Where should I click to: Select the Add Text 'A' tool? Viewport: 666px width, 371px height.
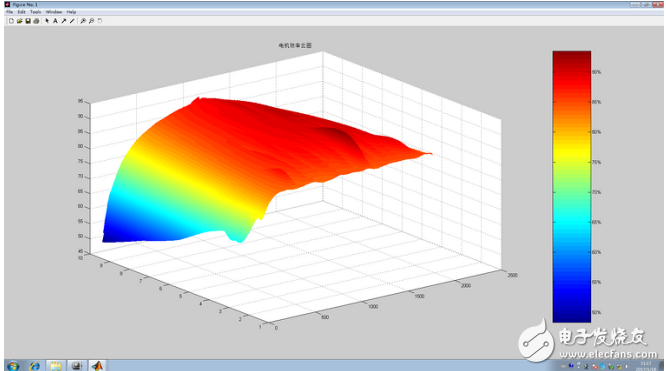coord(55,21)
